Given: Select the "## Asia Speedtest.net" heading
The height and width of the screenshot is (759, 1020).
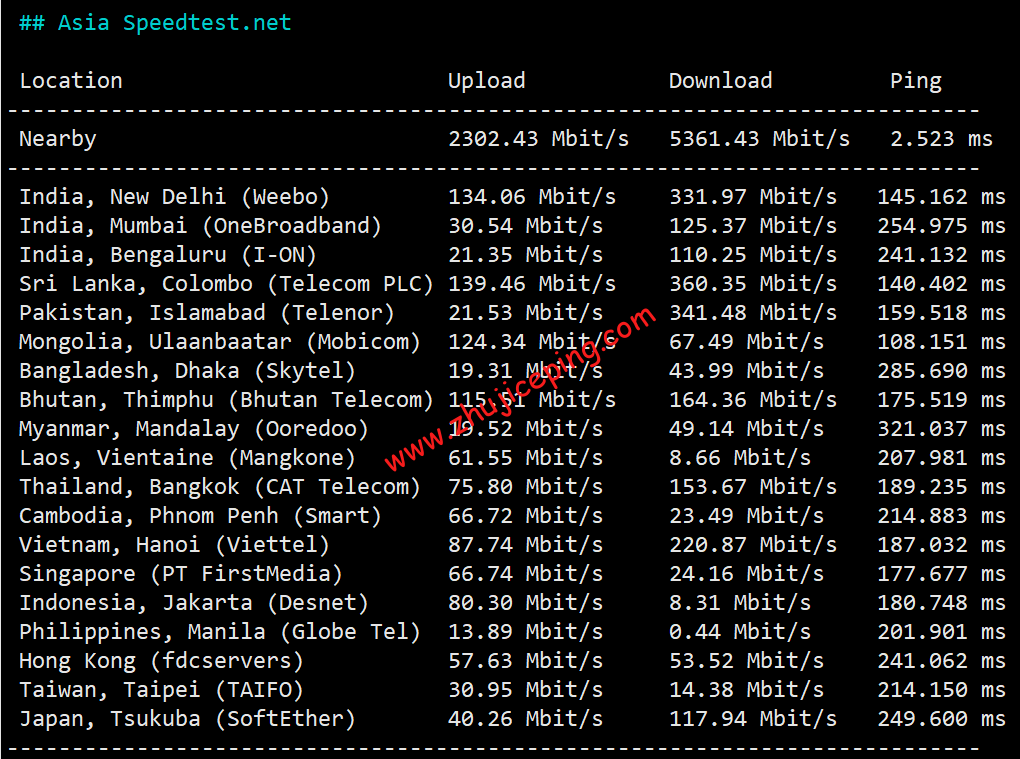Looking at the screenshot, I should pyautogui.click(x=155, y=23).
